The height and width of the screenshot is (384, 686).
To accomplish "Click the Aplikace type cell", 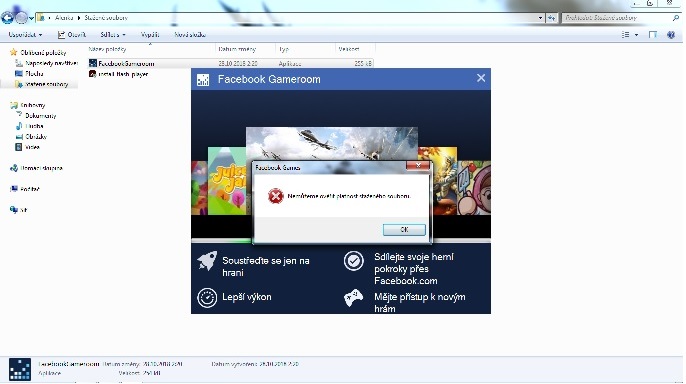I will 290,63.
